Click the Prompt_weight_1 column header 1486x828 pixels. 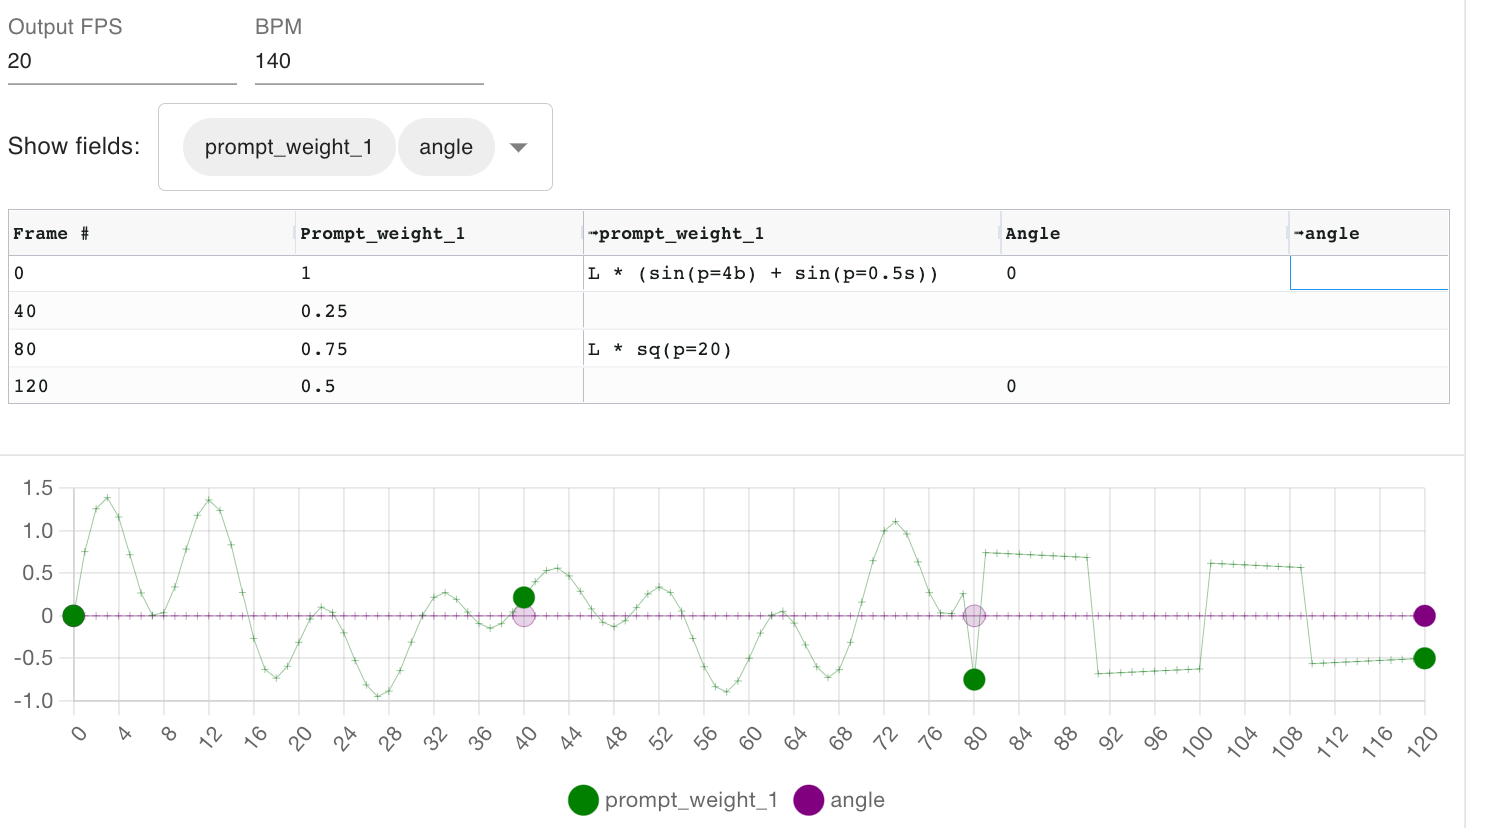[439, 233]
